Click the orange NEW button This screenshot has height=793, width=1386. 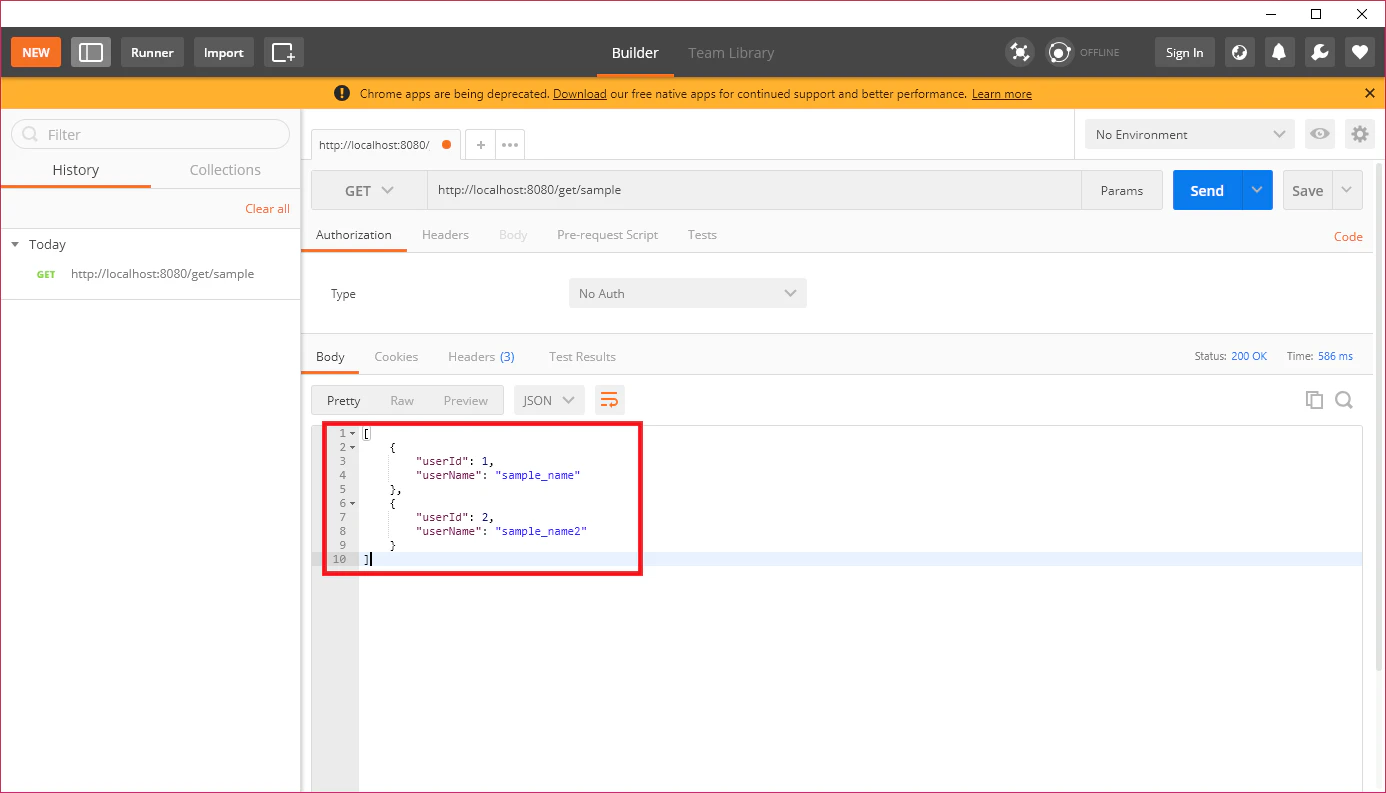(36, 52)
